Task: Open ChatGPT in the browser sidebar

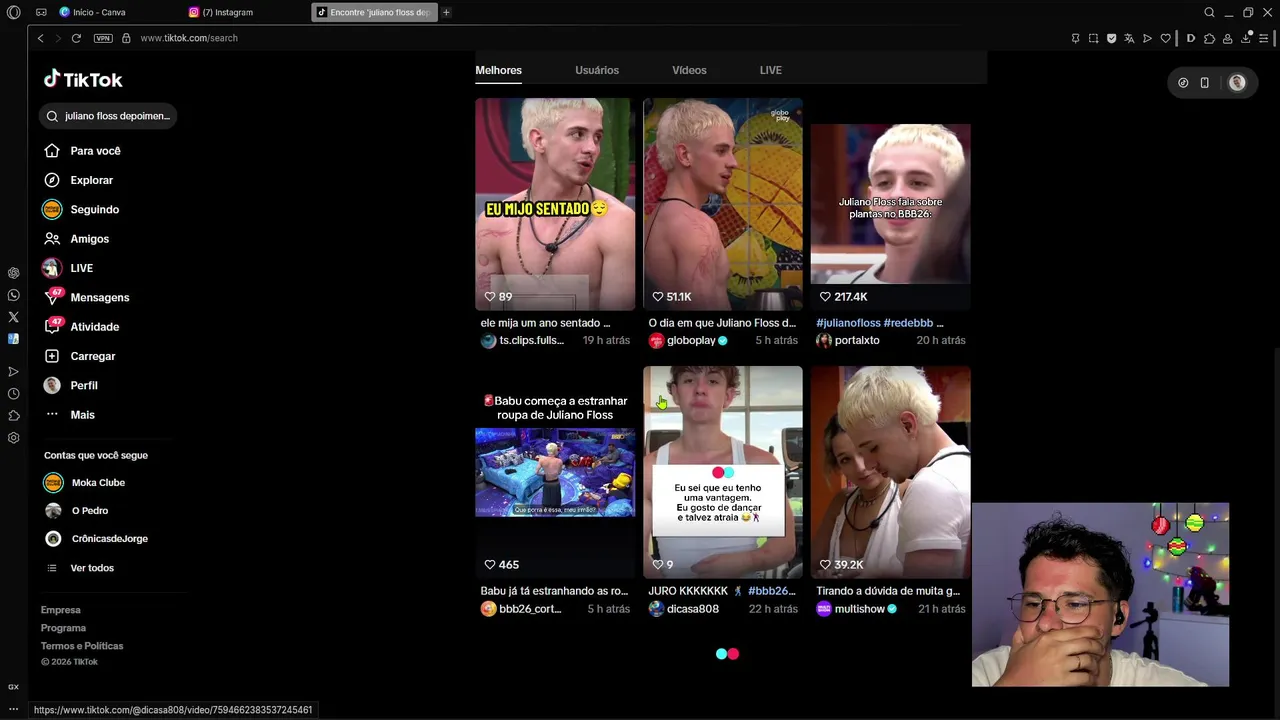Action: pyautogui.click(x=13, y=273)
